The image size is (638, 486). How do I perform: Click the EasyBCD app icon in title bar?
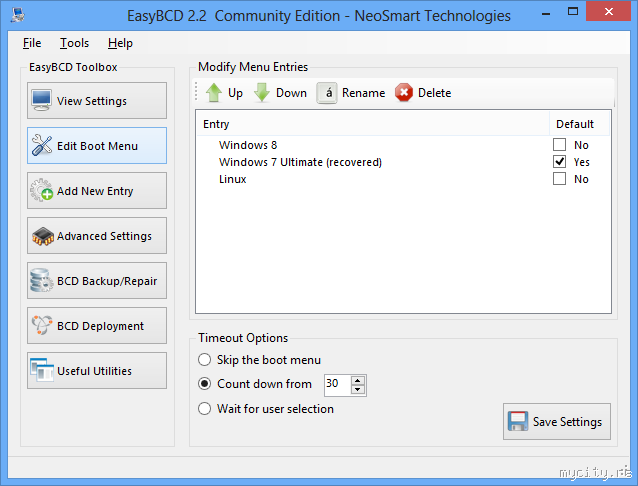17,15
